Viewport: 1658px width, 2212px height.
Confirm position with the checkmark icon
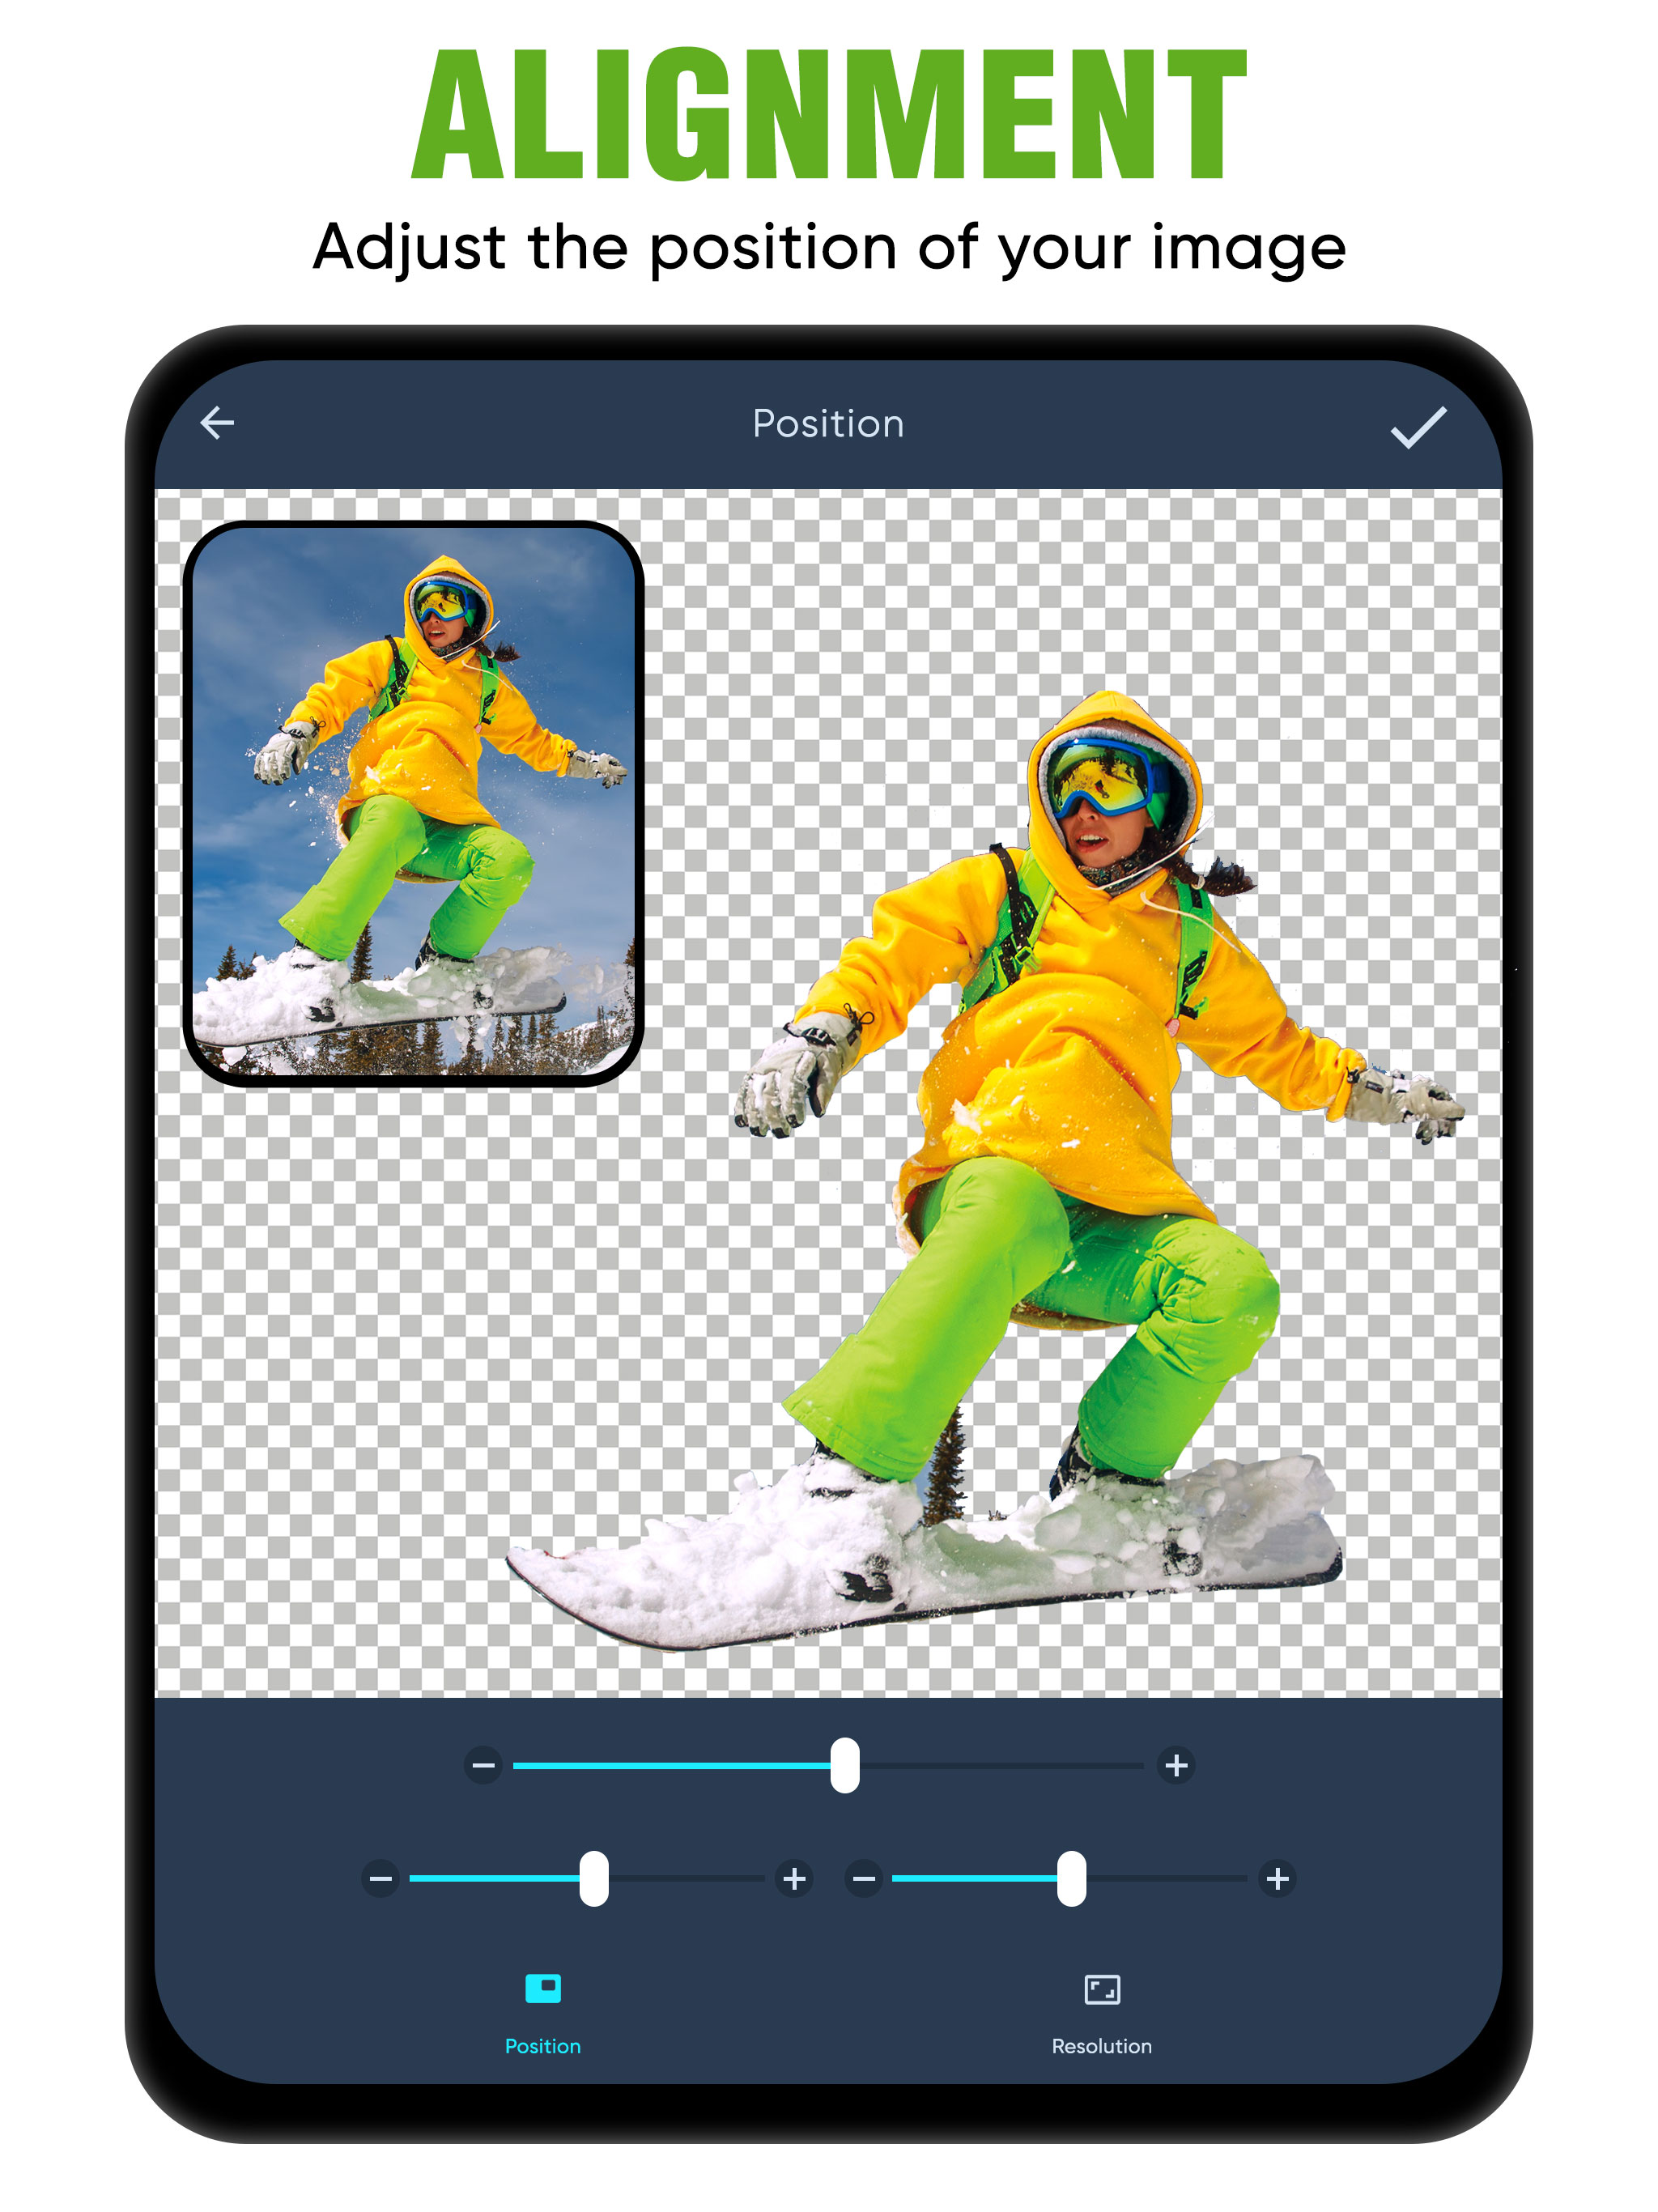(x=1417, y=427)
